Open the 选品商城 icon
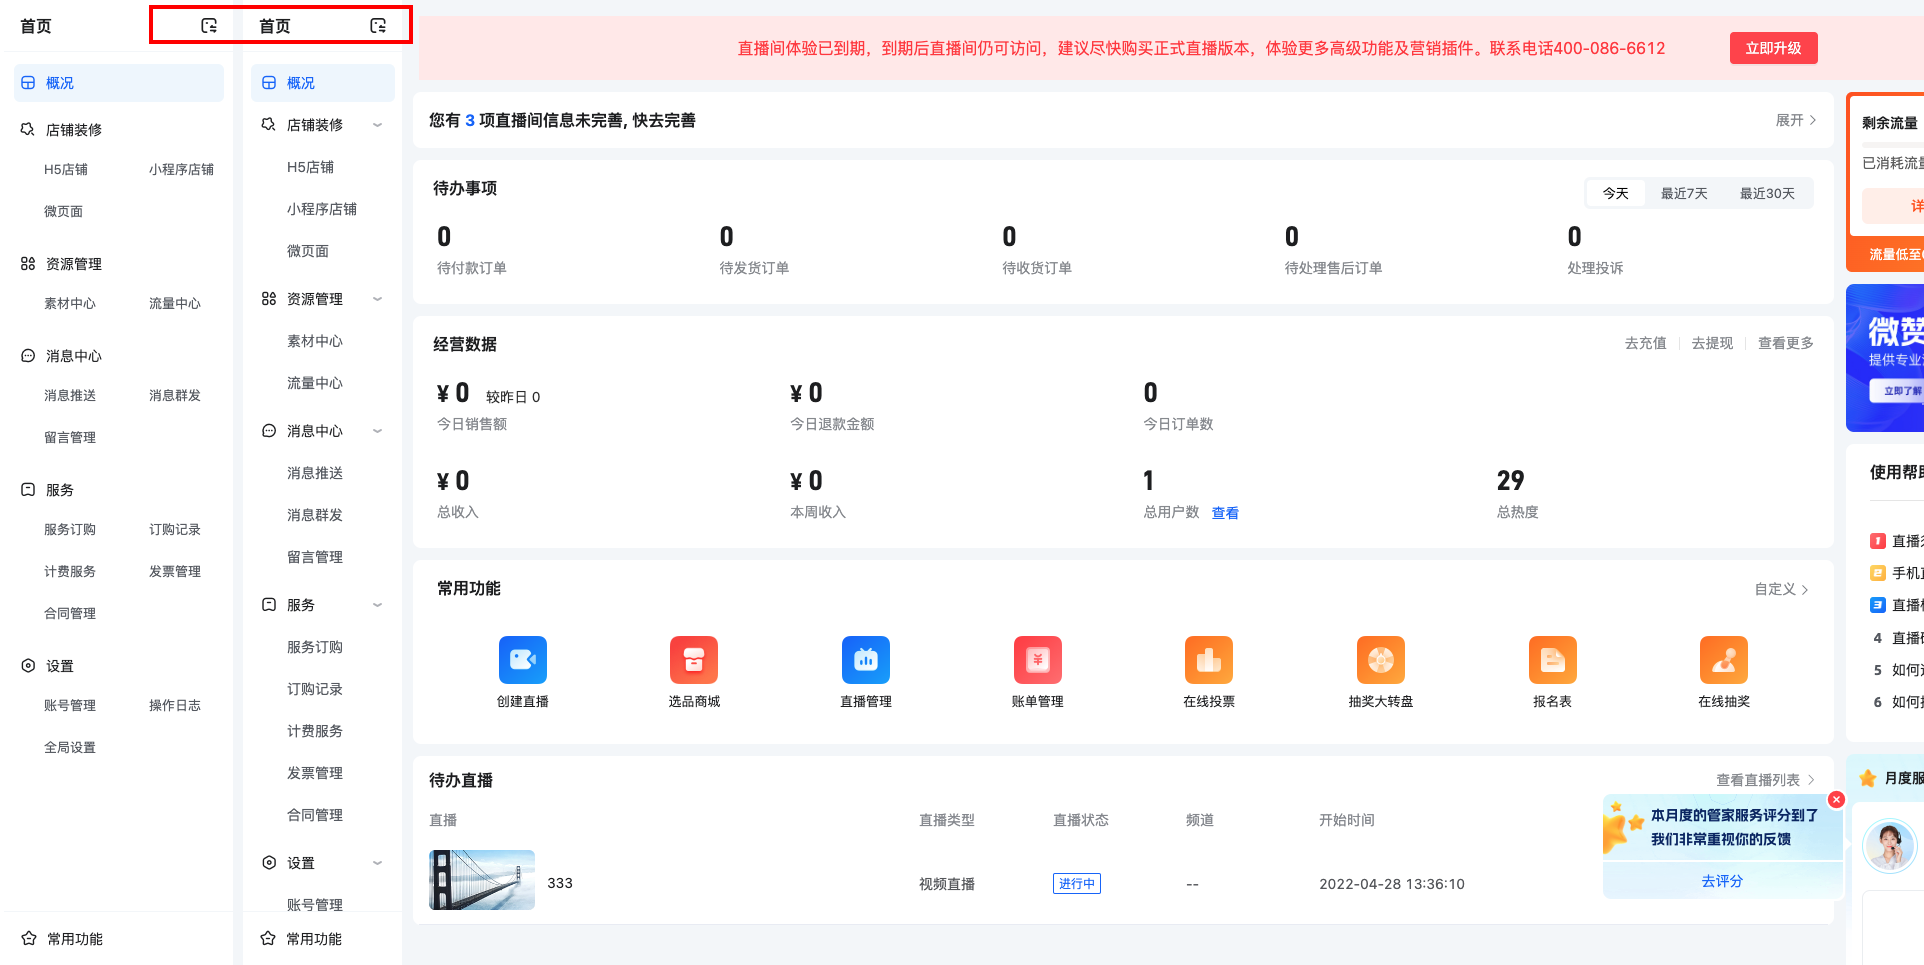The image size is (1924, 965). [694, 660]
